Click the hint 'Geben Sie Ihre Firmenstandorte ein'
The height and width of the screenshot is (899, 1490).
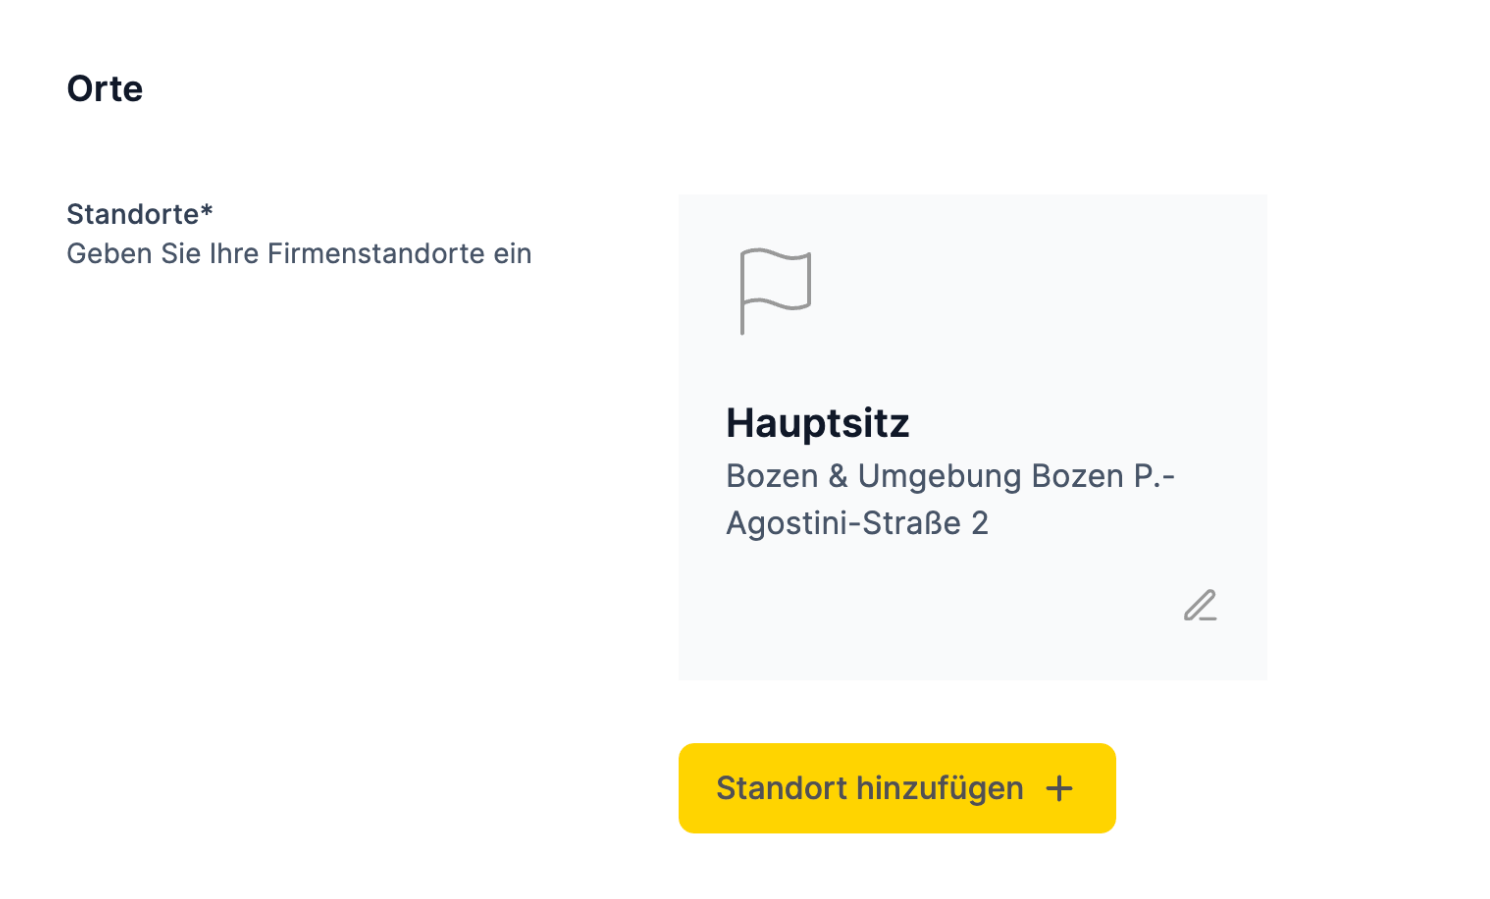coord(299,254)
